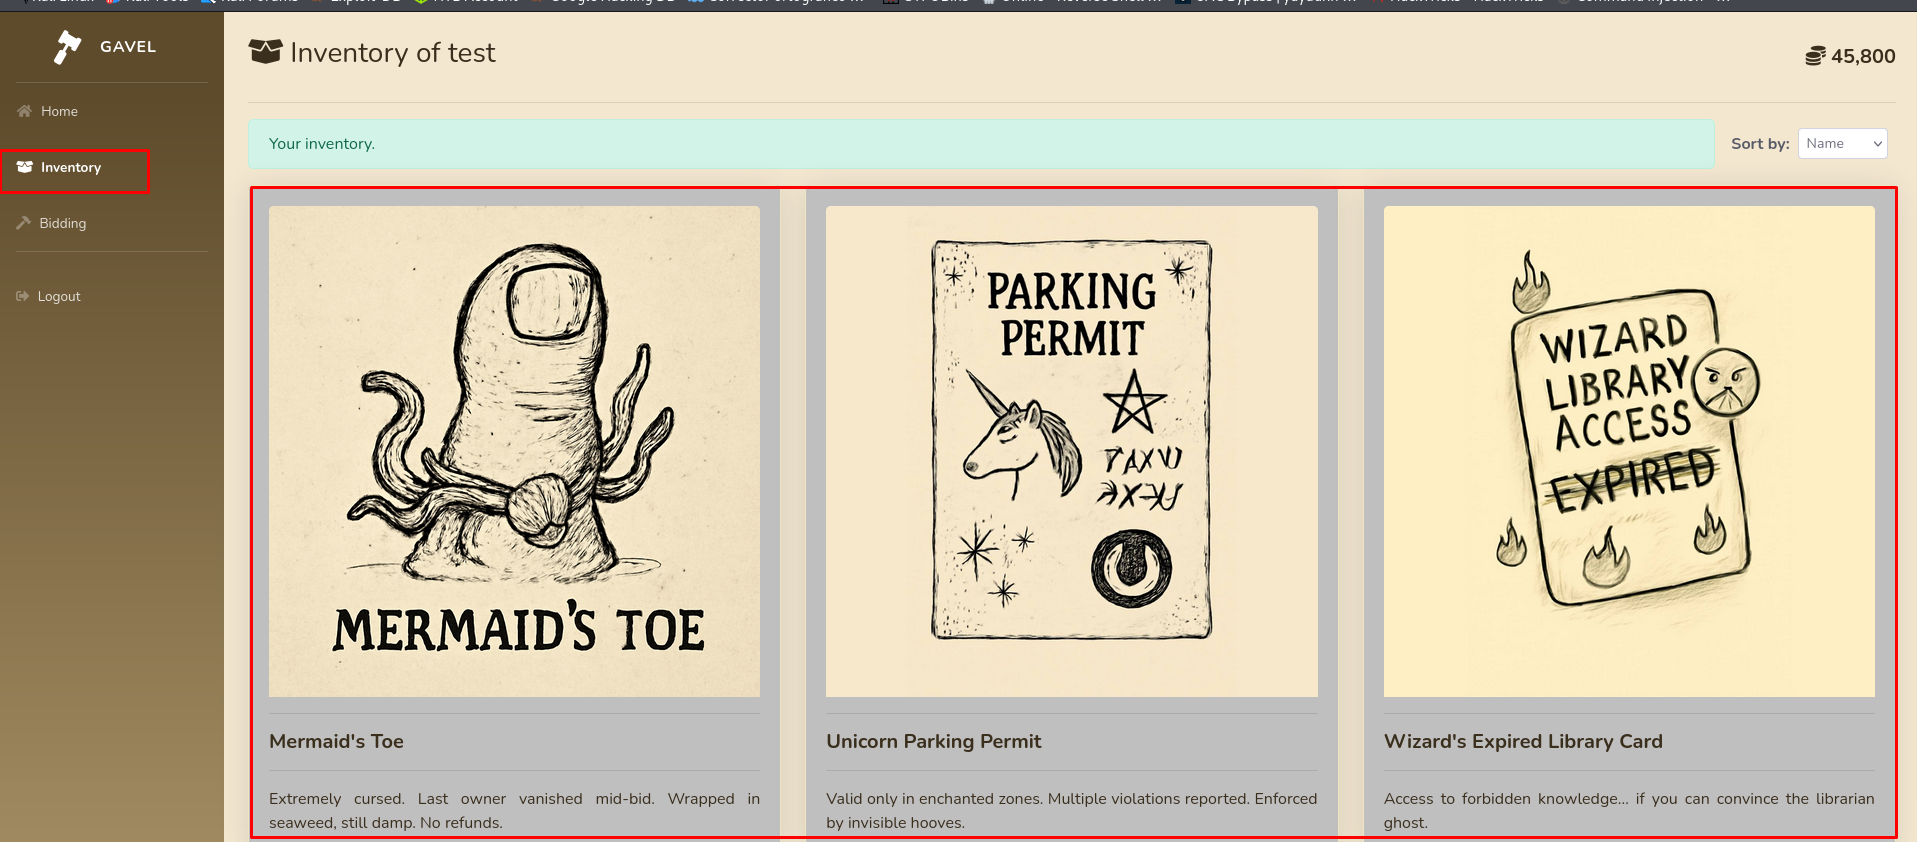The image size is (1917, 842).
Task: Click the gavel icon beside Bidding
Action: [x=24, y=223]
